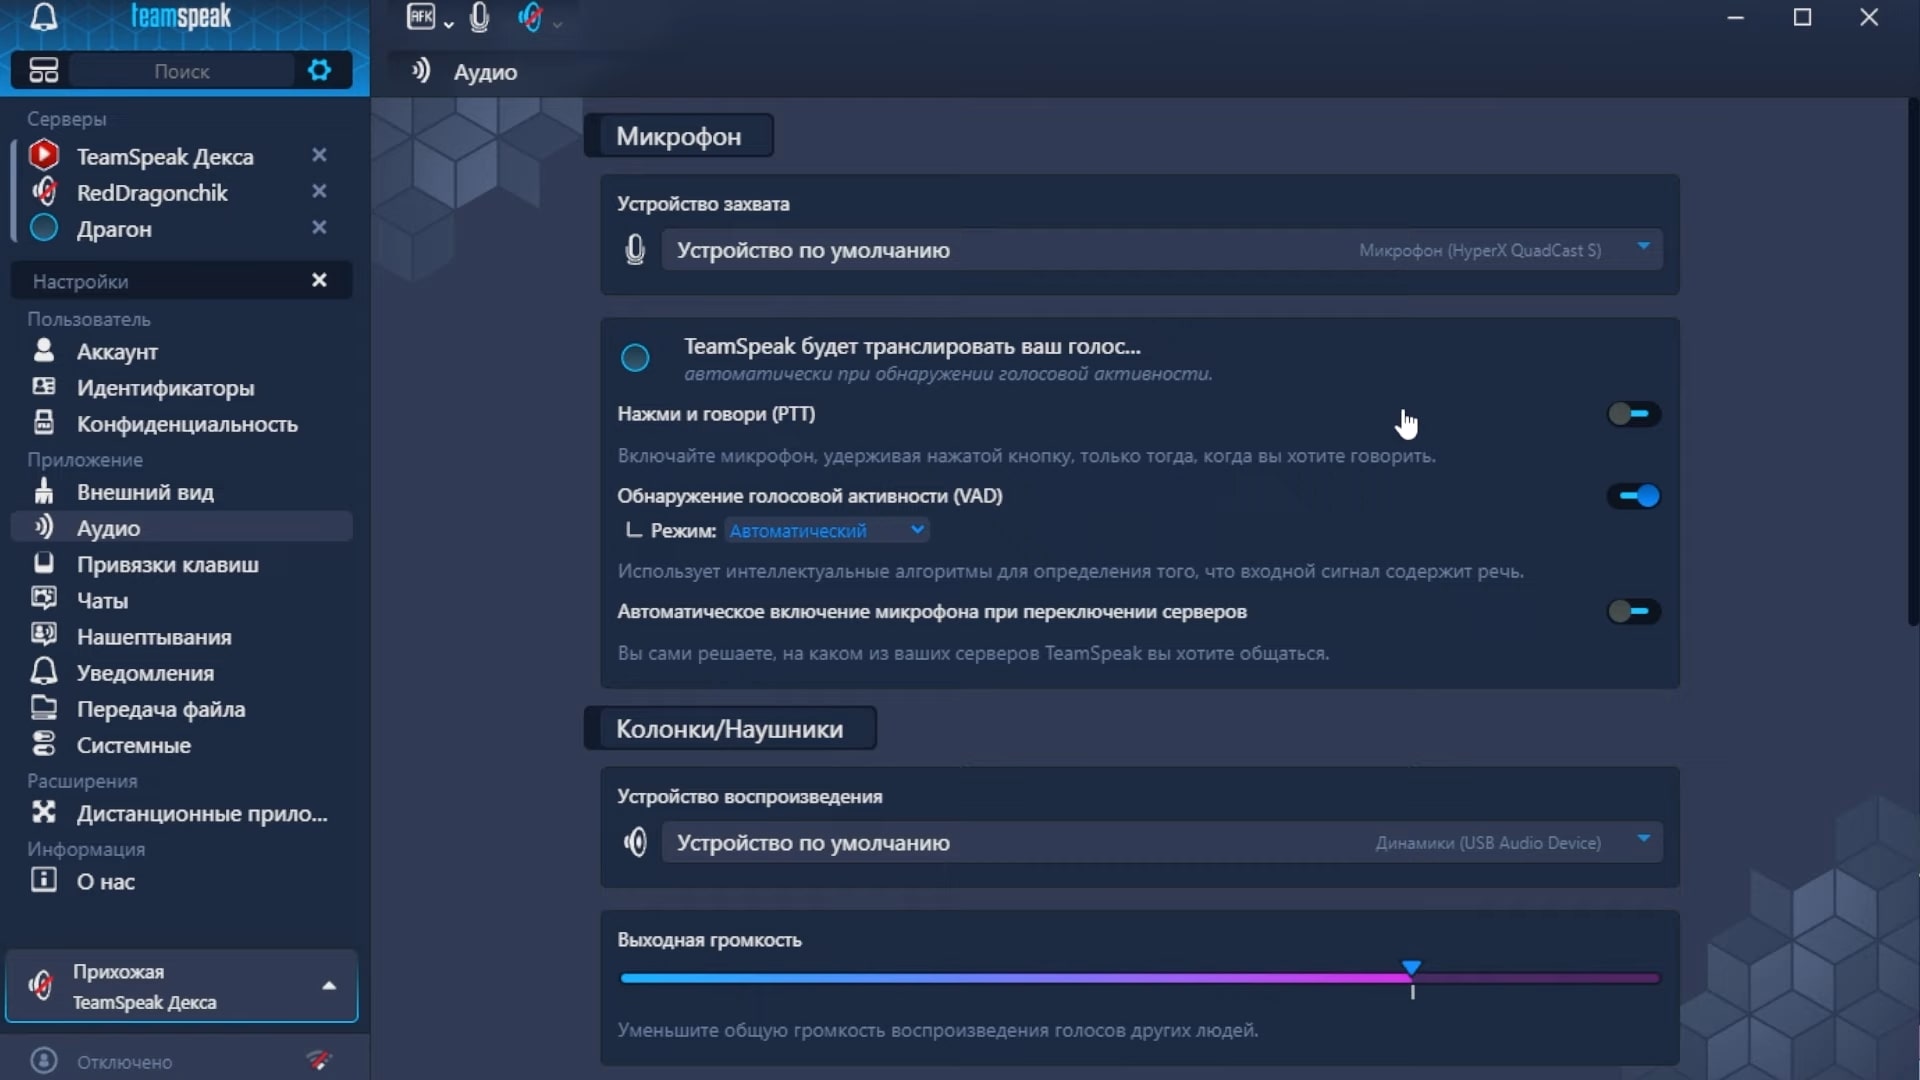
Task: Toggle the microphone mute icon in toolbar
Action: click(479, 17)
